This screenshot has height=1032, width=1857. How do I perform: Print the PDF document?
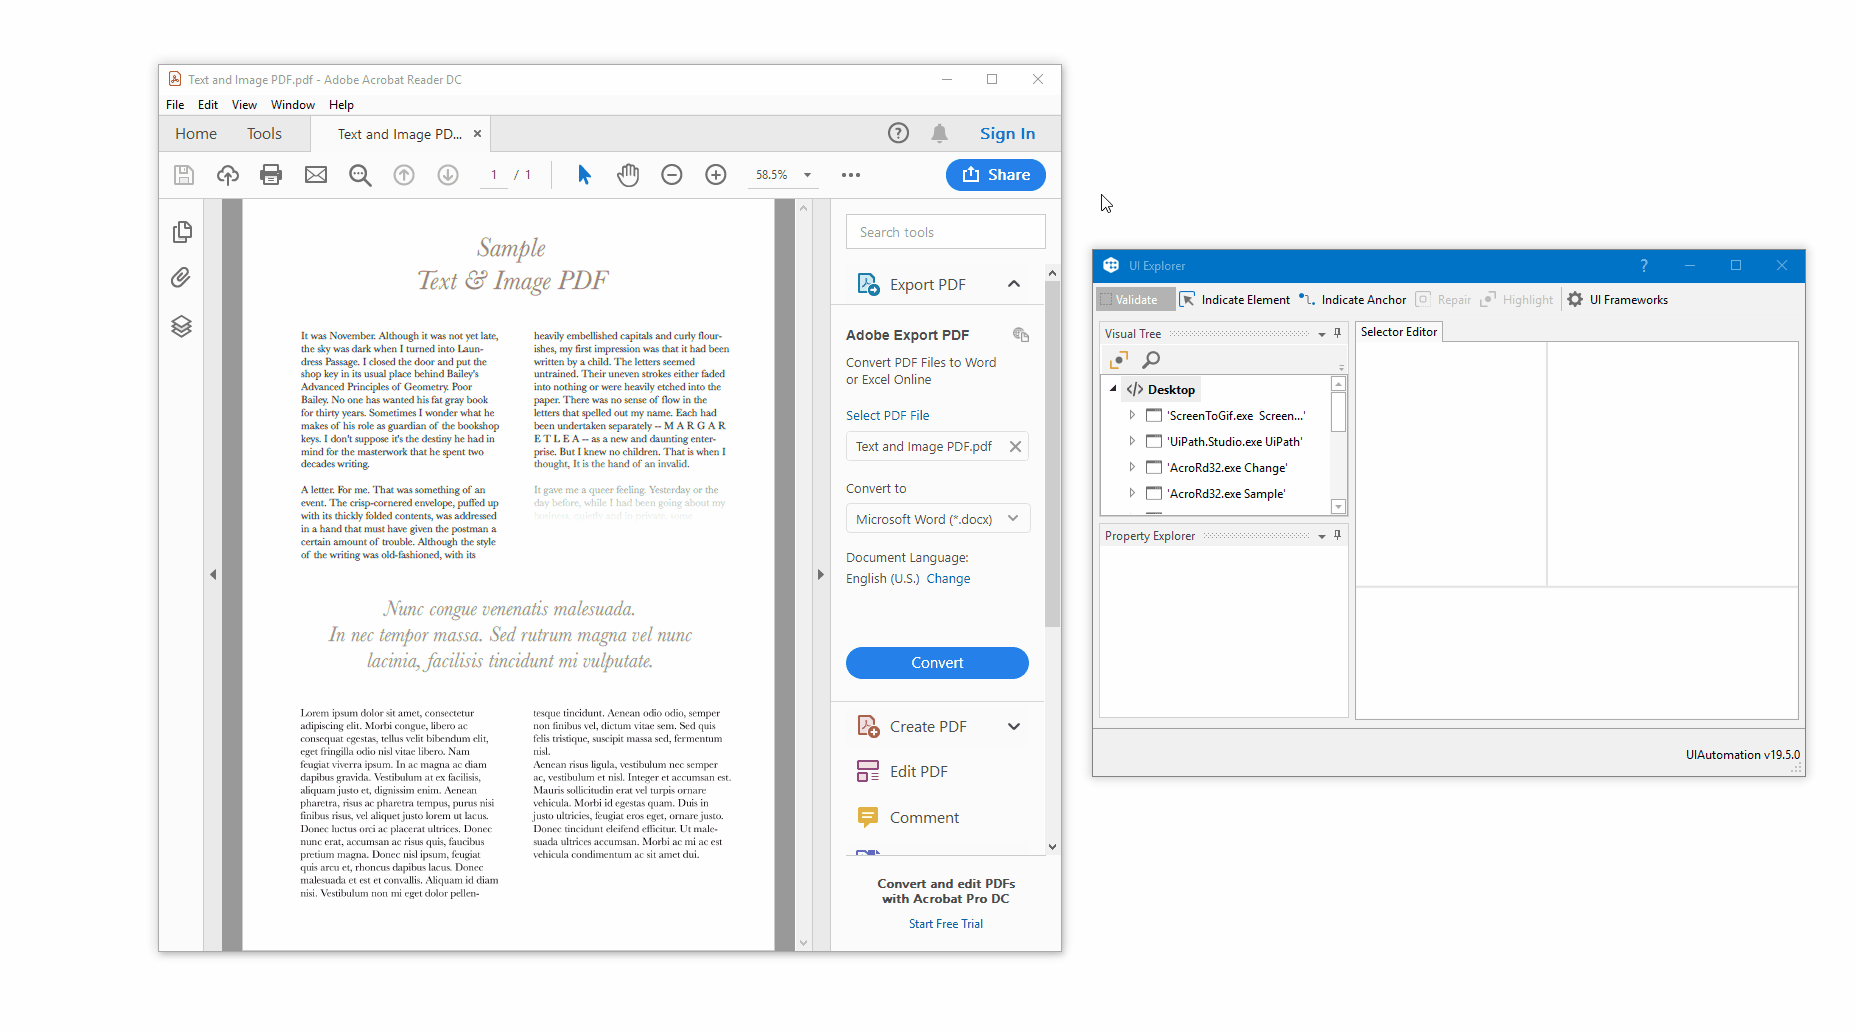[x=270, y=174]
